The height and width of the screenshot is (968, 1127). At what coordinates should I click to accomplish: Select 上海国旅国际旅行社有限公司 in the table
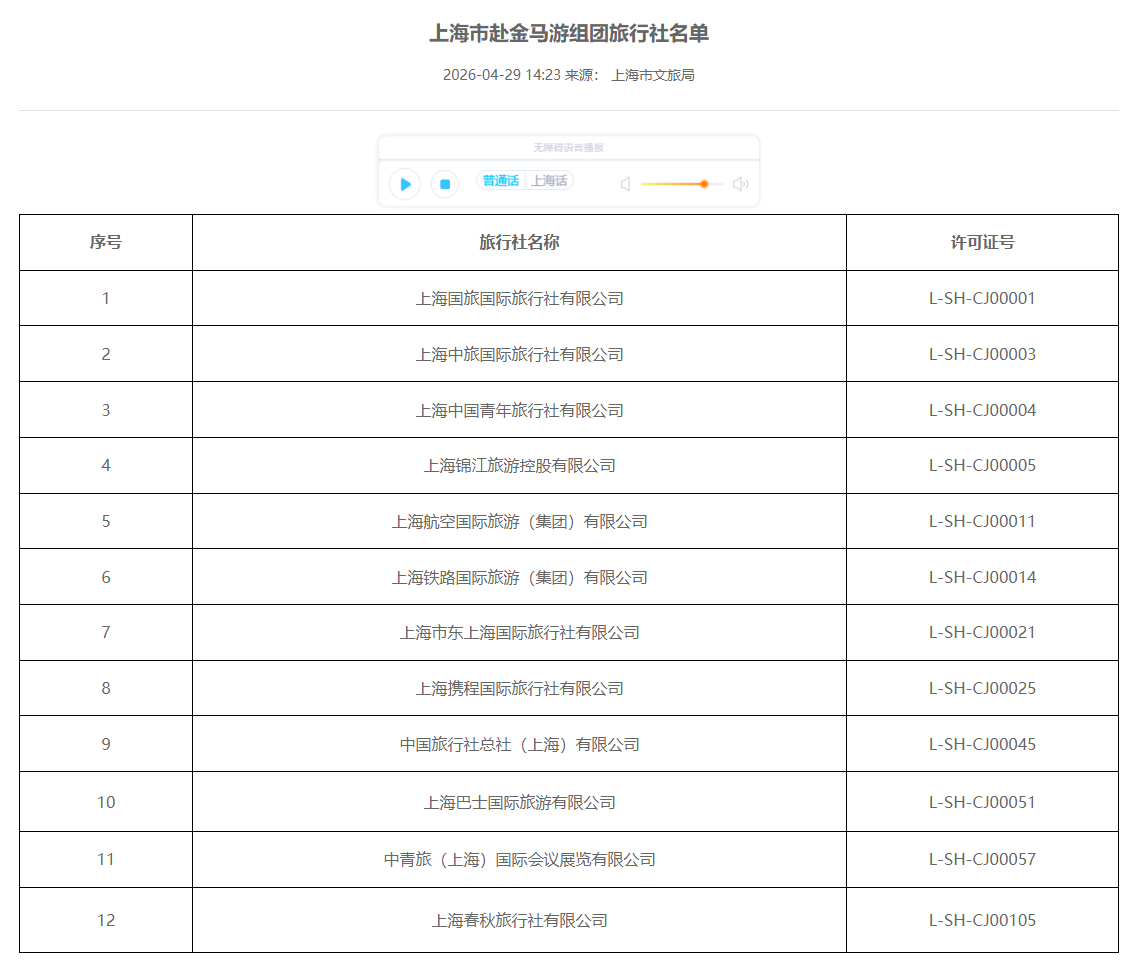[519, 298]
